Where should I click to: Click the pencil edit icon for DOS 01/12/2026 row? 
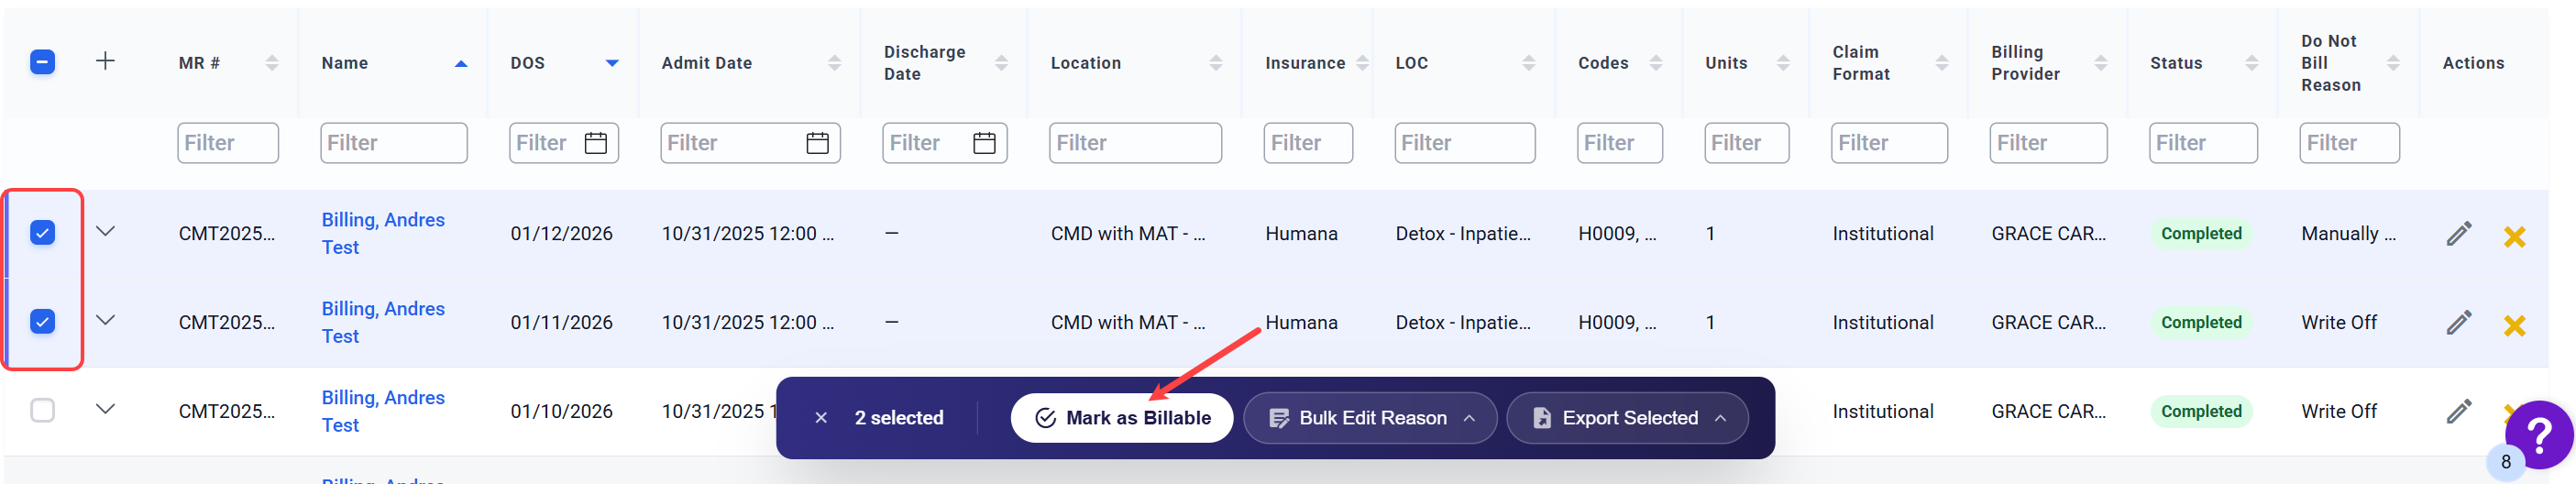2458,234
